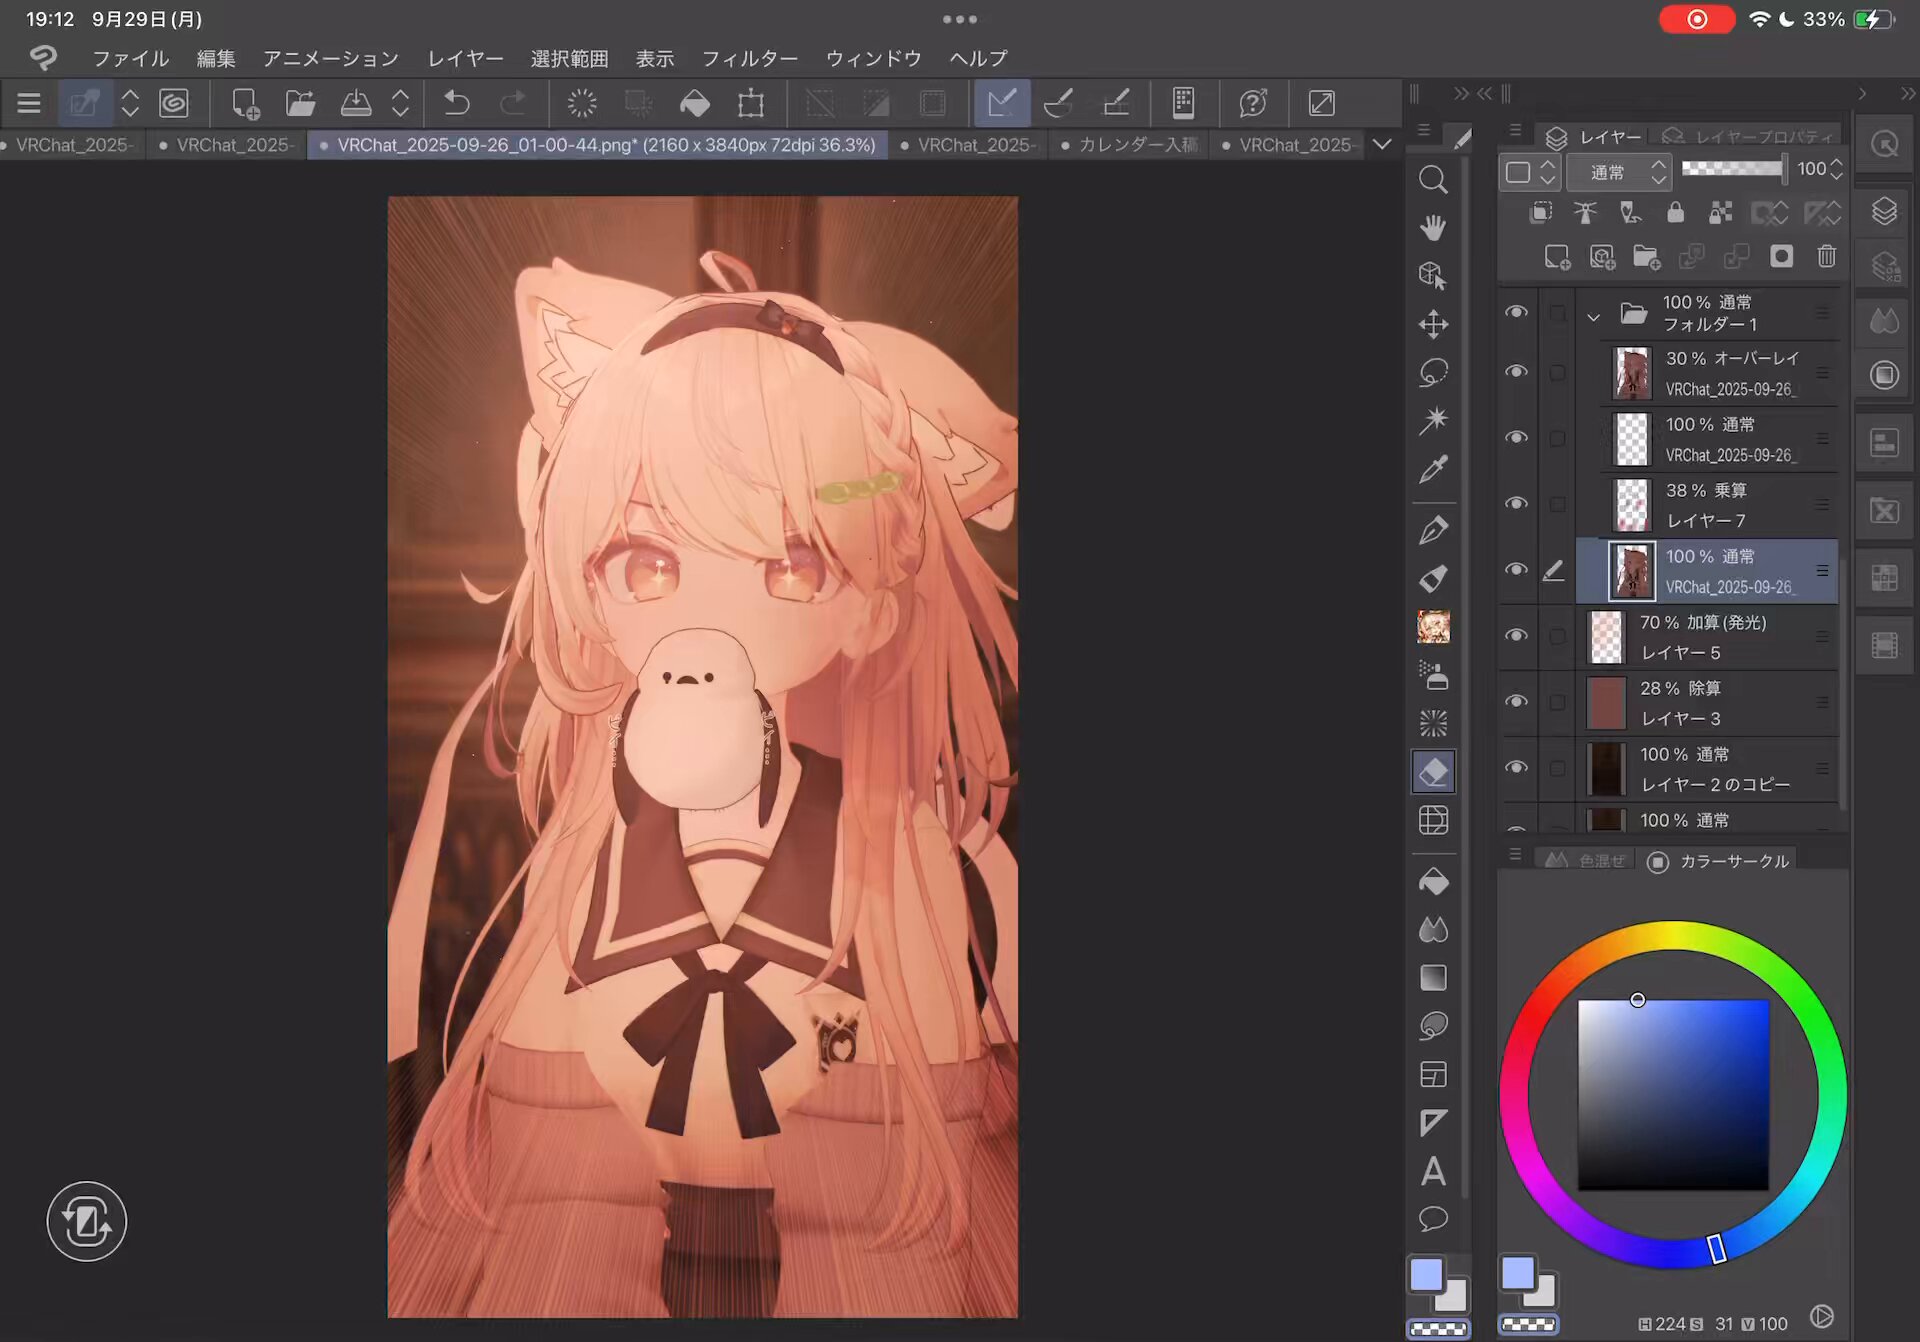Select the Hand move-canvas tool
This screenshot has height=1342, width=1920.
click(1433, 228)
